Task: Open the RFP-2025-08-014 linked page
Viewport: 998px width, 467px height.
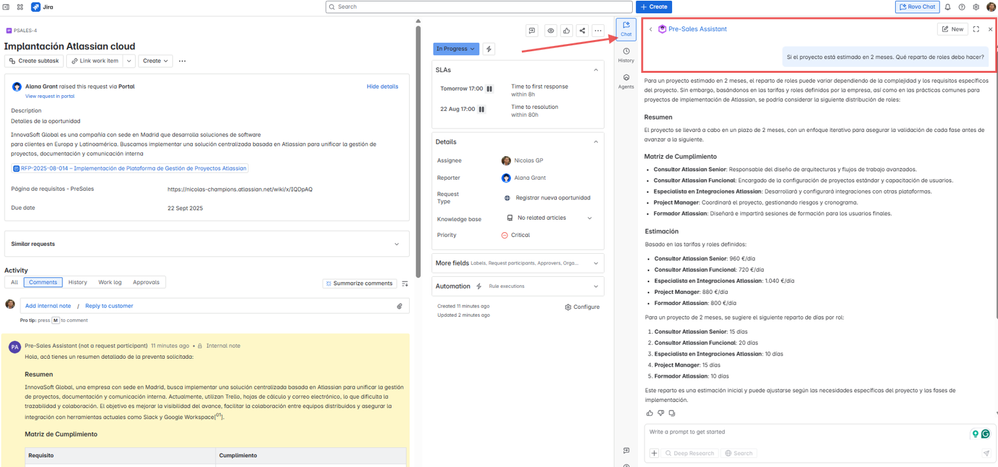Action: tap(130, 169)
